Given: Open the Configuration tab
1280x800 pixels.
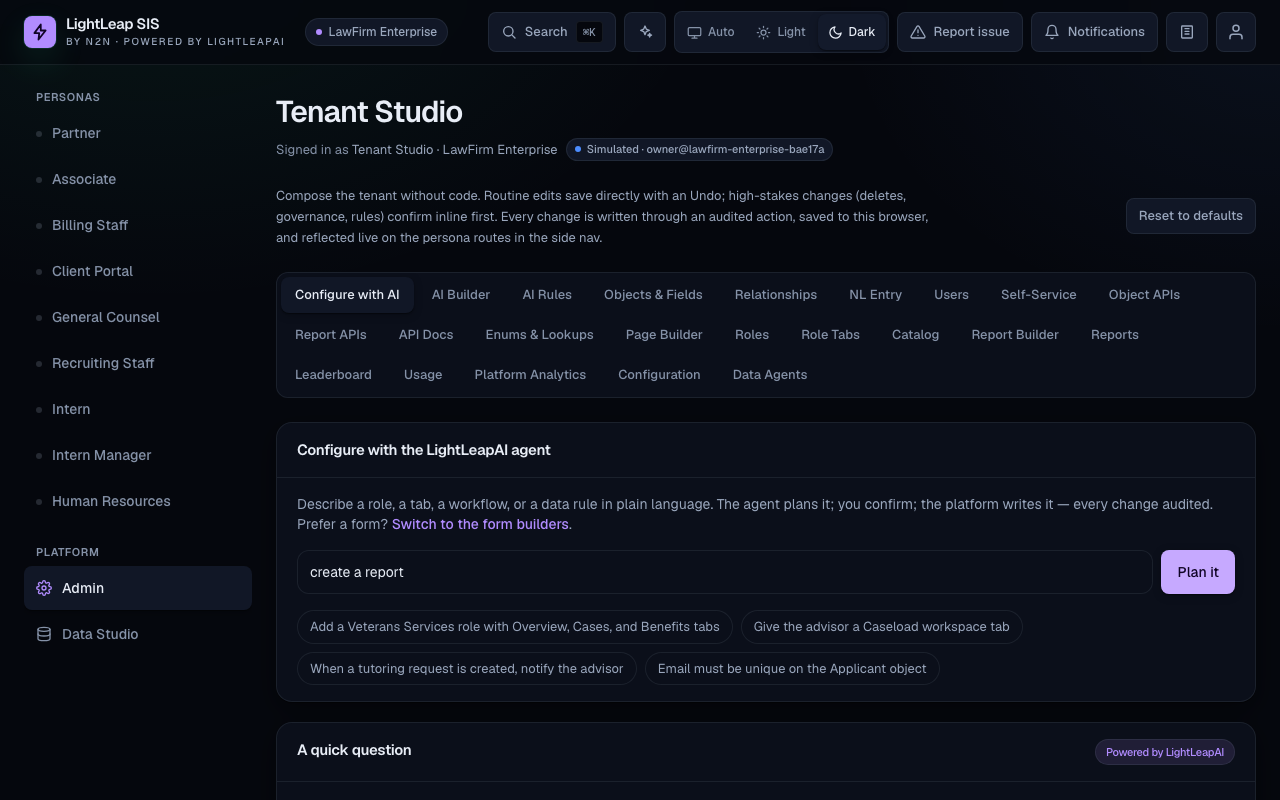Looking at the screenshot, I should [x=659, y=375].
